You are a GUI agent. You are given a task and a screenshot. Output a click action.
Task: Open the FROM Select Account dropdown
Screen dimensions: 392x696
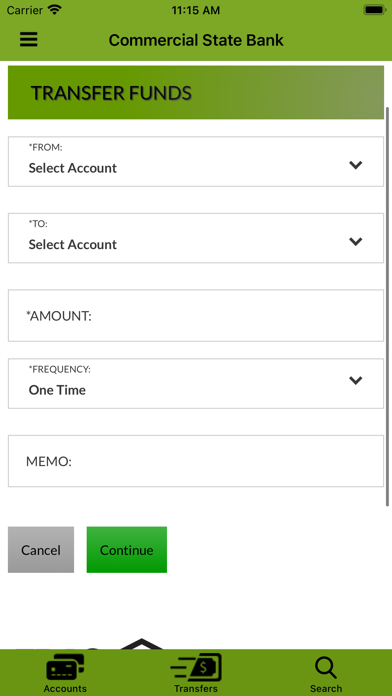pos(196,162)
